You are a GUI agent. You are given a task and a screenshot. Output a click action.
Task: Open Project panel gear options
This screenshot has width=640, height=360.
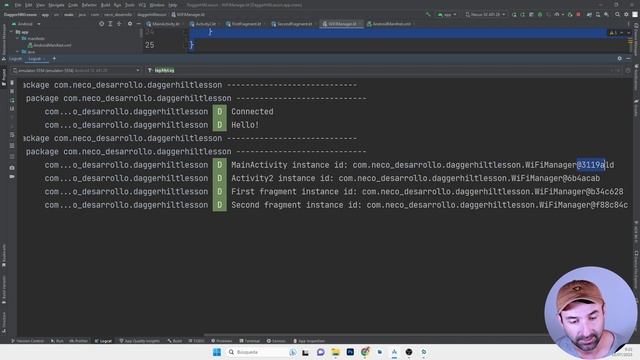tap(130, 24)
